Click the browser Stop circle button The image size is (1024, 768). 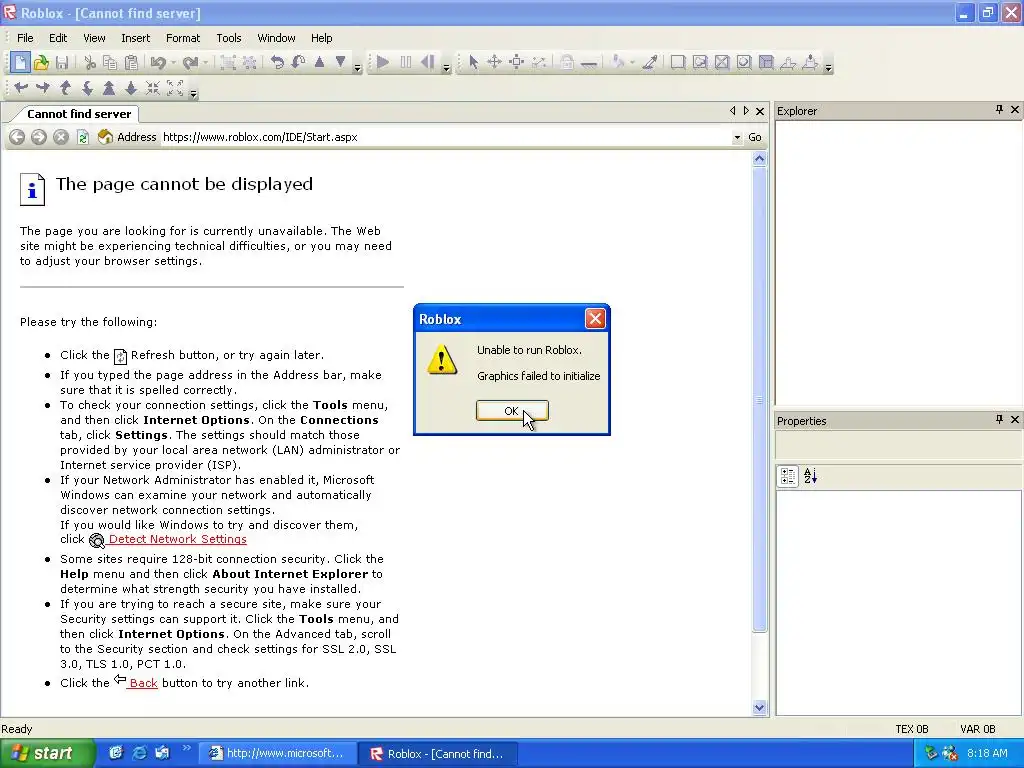(x=61, y=137)
